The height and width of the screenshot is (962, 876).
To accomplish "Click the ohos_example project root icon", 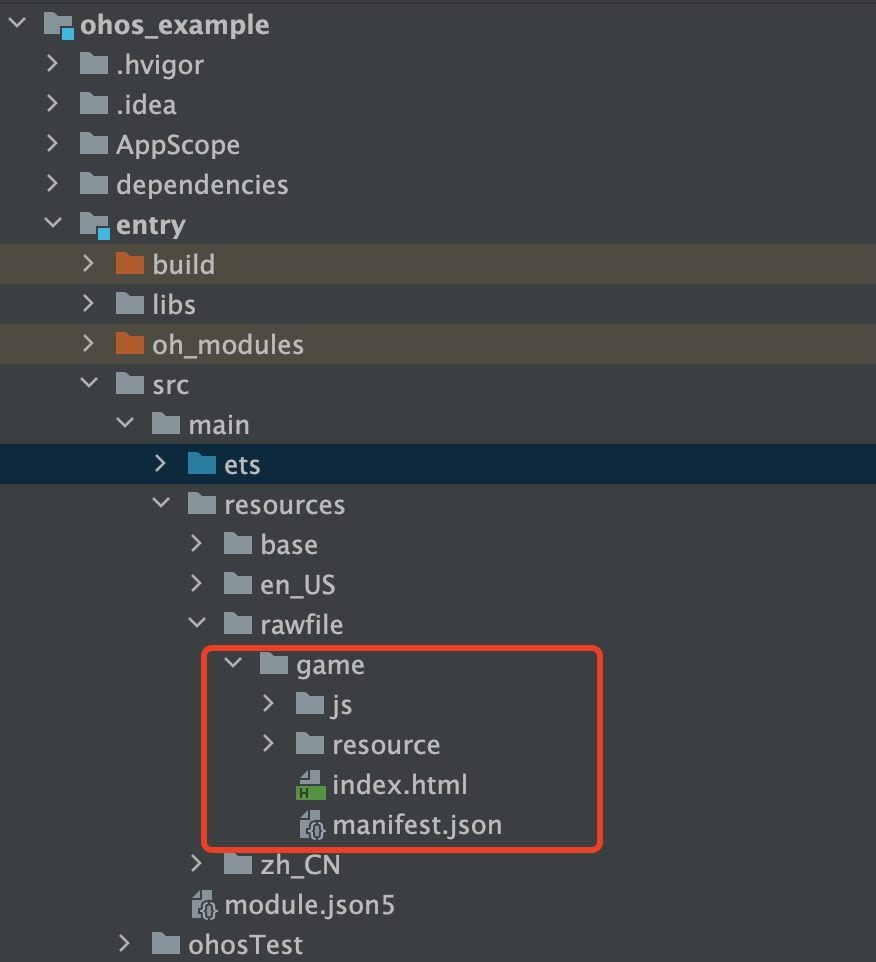I will (x=59, y=26).
